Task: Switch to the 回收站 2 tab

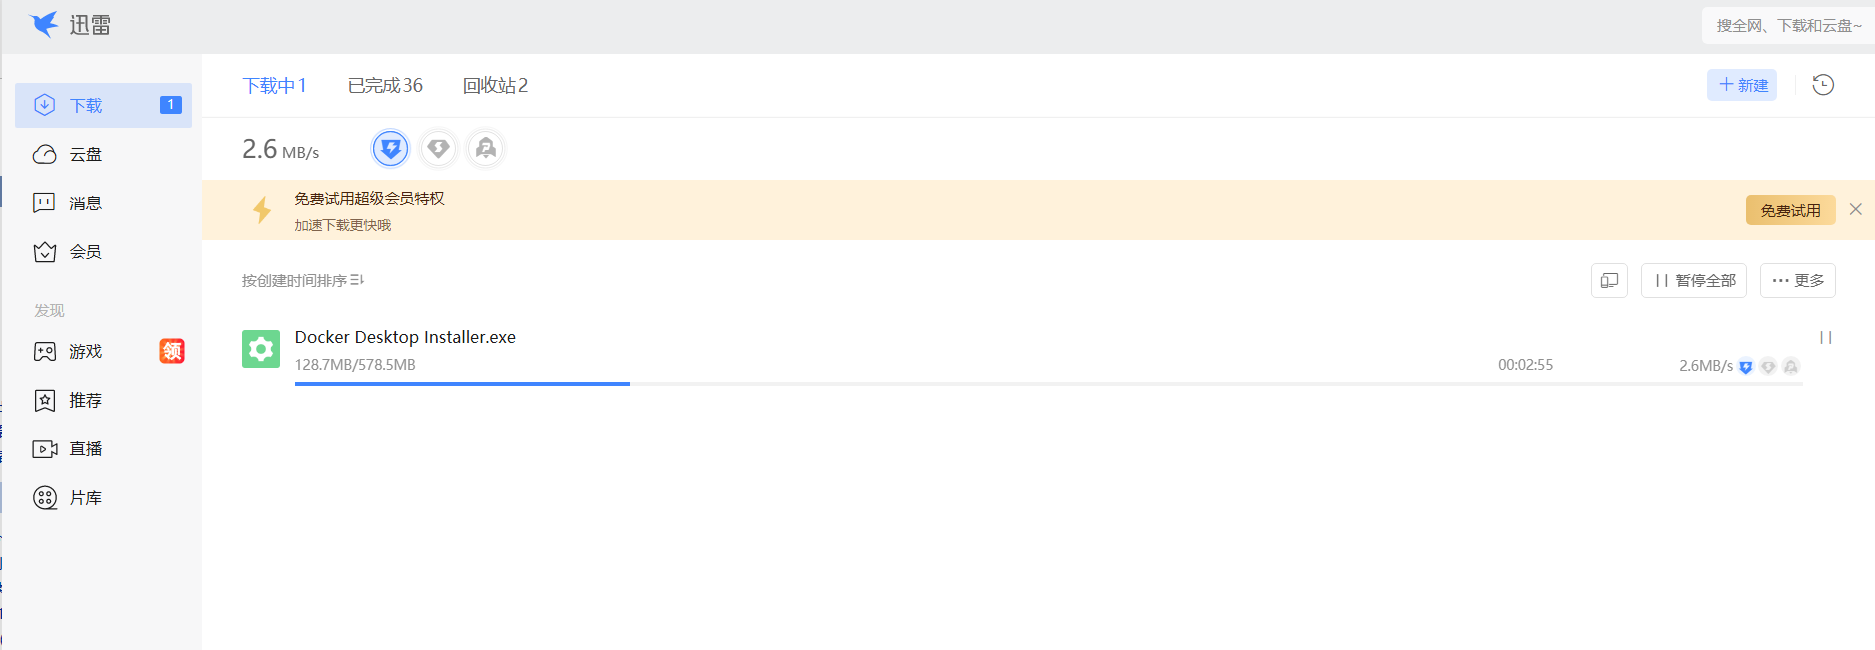Action: pyautogui.click(x=495, y=86)
